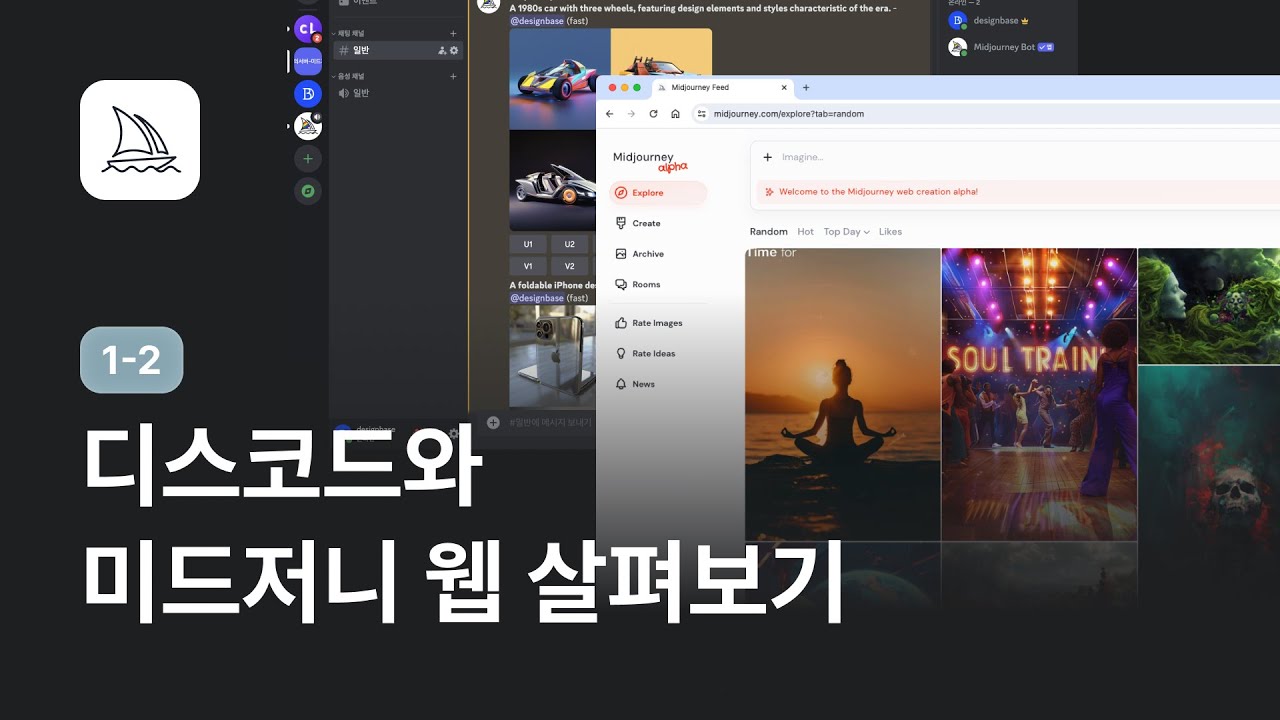Open Rooms with chat bubbles icon

pyautogui.click(x=638, y=284)
